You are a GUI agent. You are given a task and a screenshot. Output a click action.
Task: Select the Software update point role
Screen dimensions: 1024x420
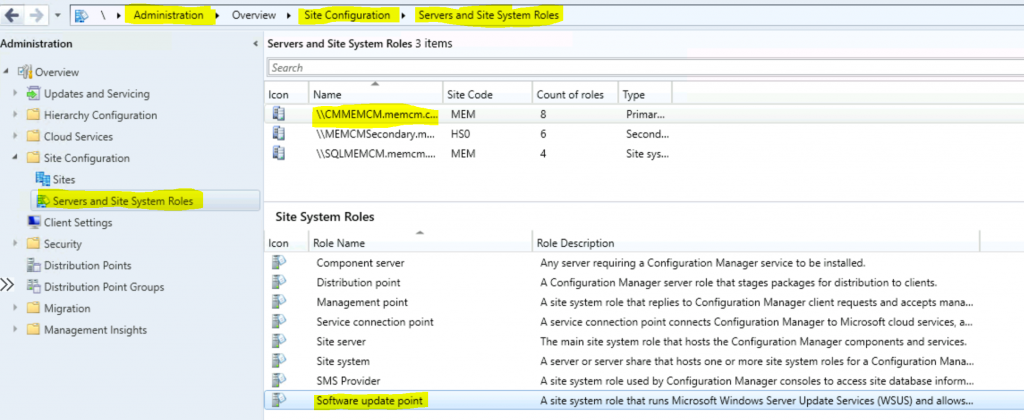[x=643, y=400]
